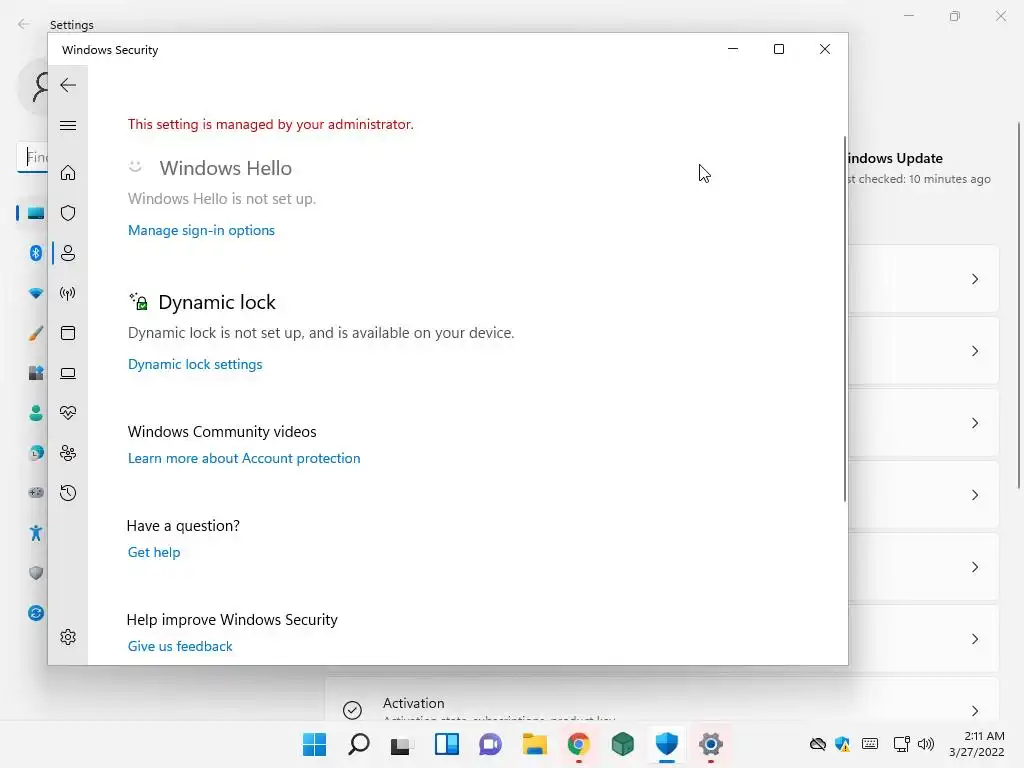
Task: Open the clock and date in taskbar
Action: click(977, 744)
